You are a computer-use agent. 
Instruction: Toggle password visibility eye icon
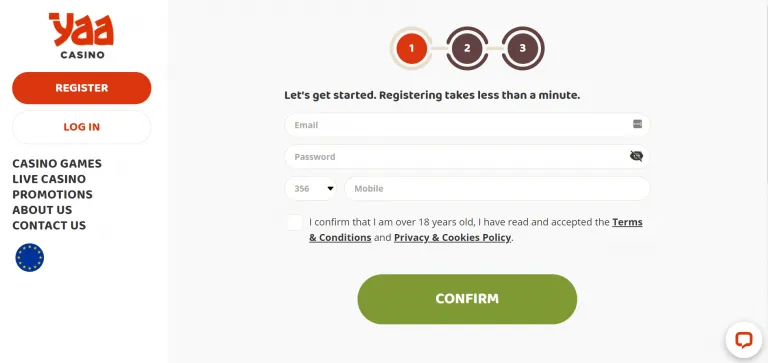pyautogui.click(x=636, y=156)
